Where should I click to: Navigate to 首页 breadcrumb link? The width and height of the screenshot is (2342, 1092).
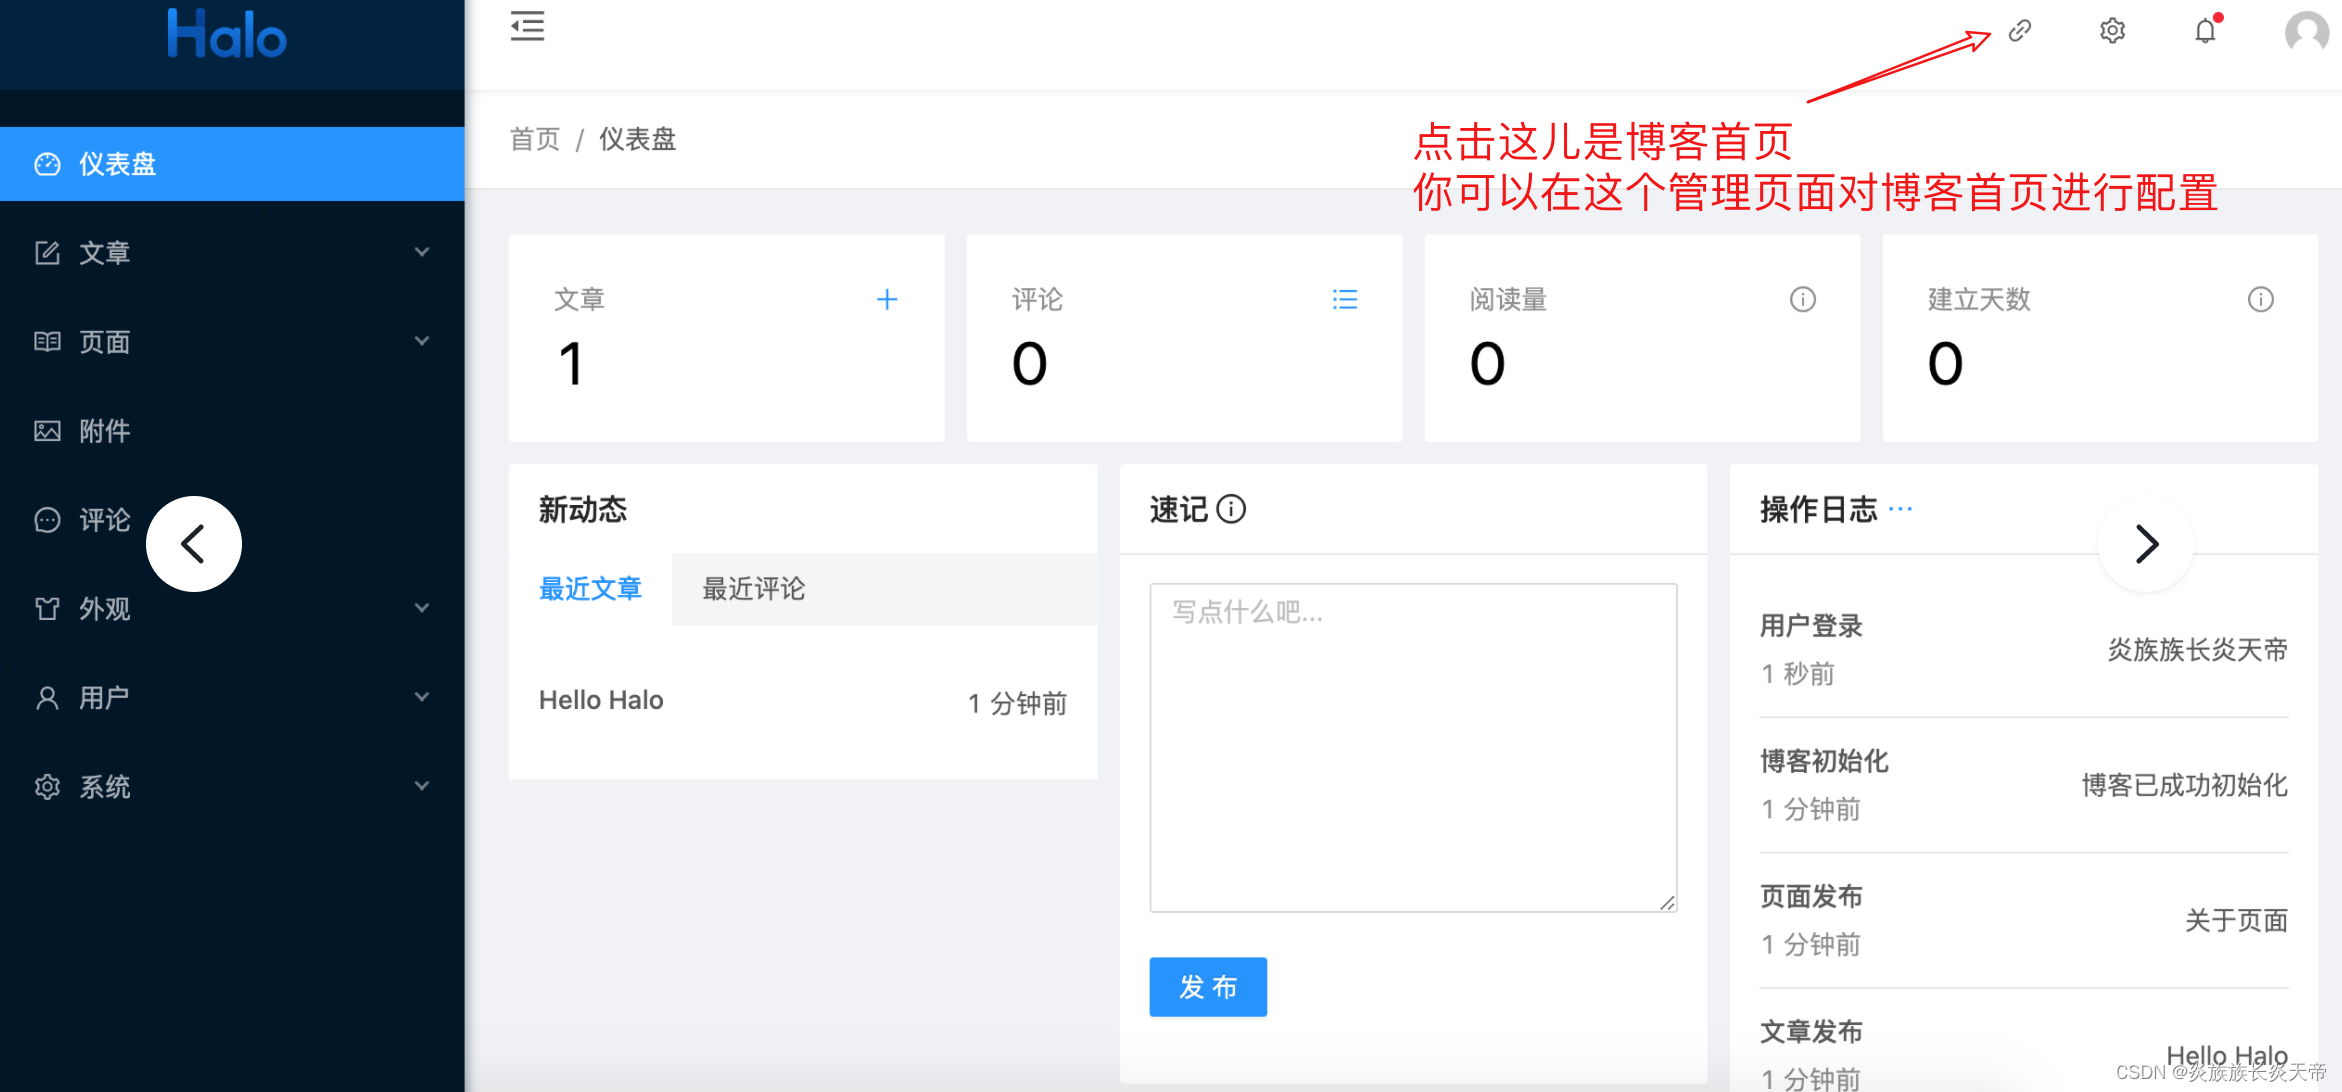(534, 139)
